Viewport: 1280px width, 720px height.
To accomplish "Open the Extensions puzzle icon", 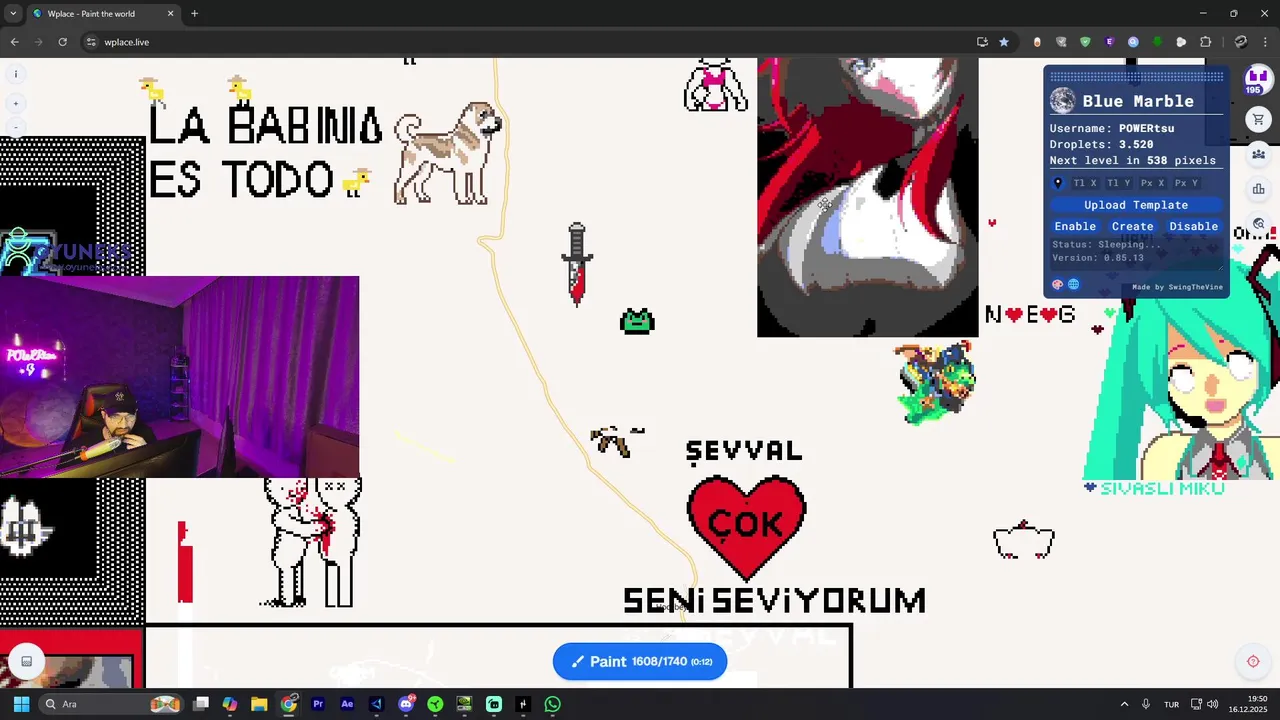I will click(1205, 42).
